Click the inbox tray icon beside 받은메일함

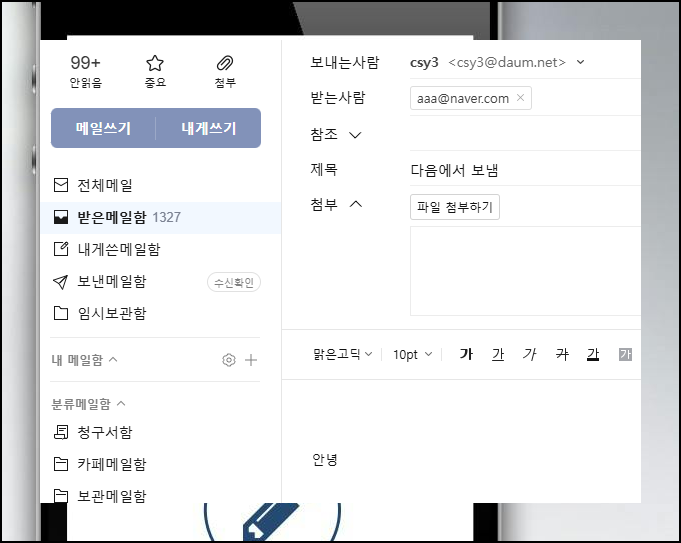tap(61, 217)
